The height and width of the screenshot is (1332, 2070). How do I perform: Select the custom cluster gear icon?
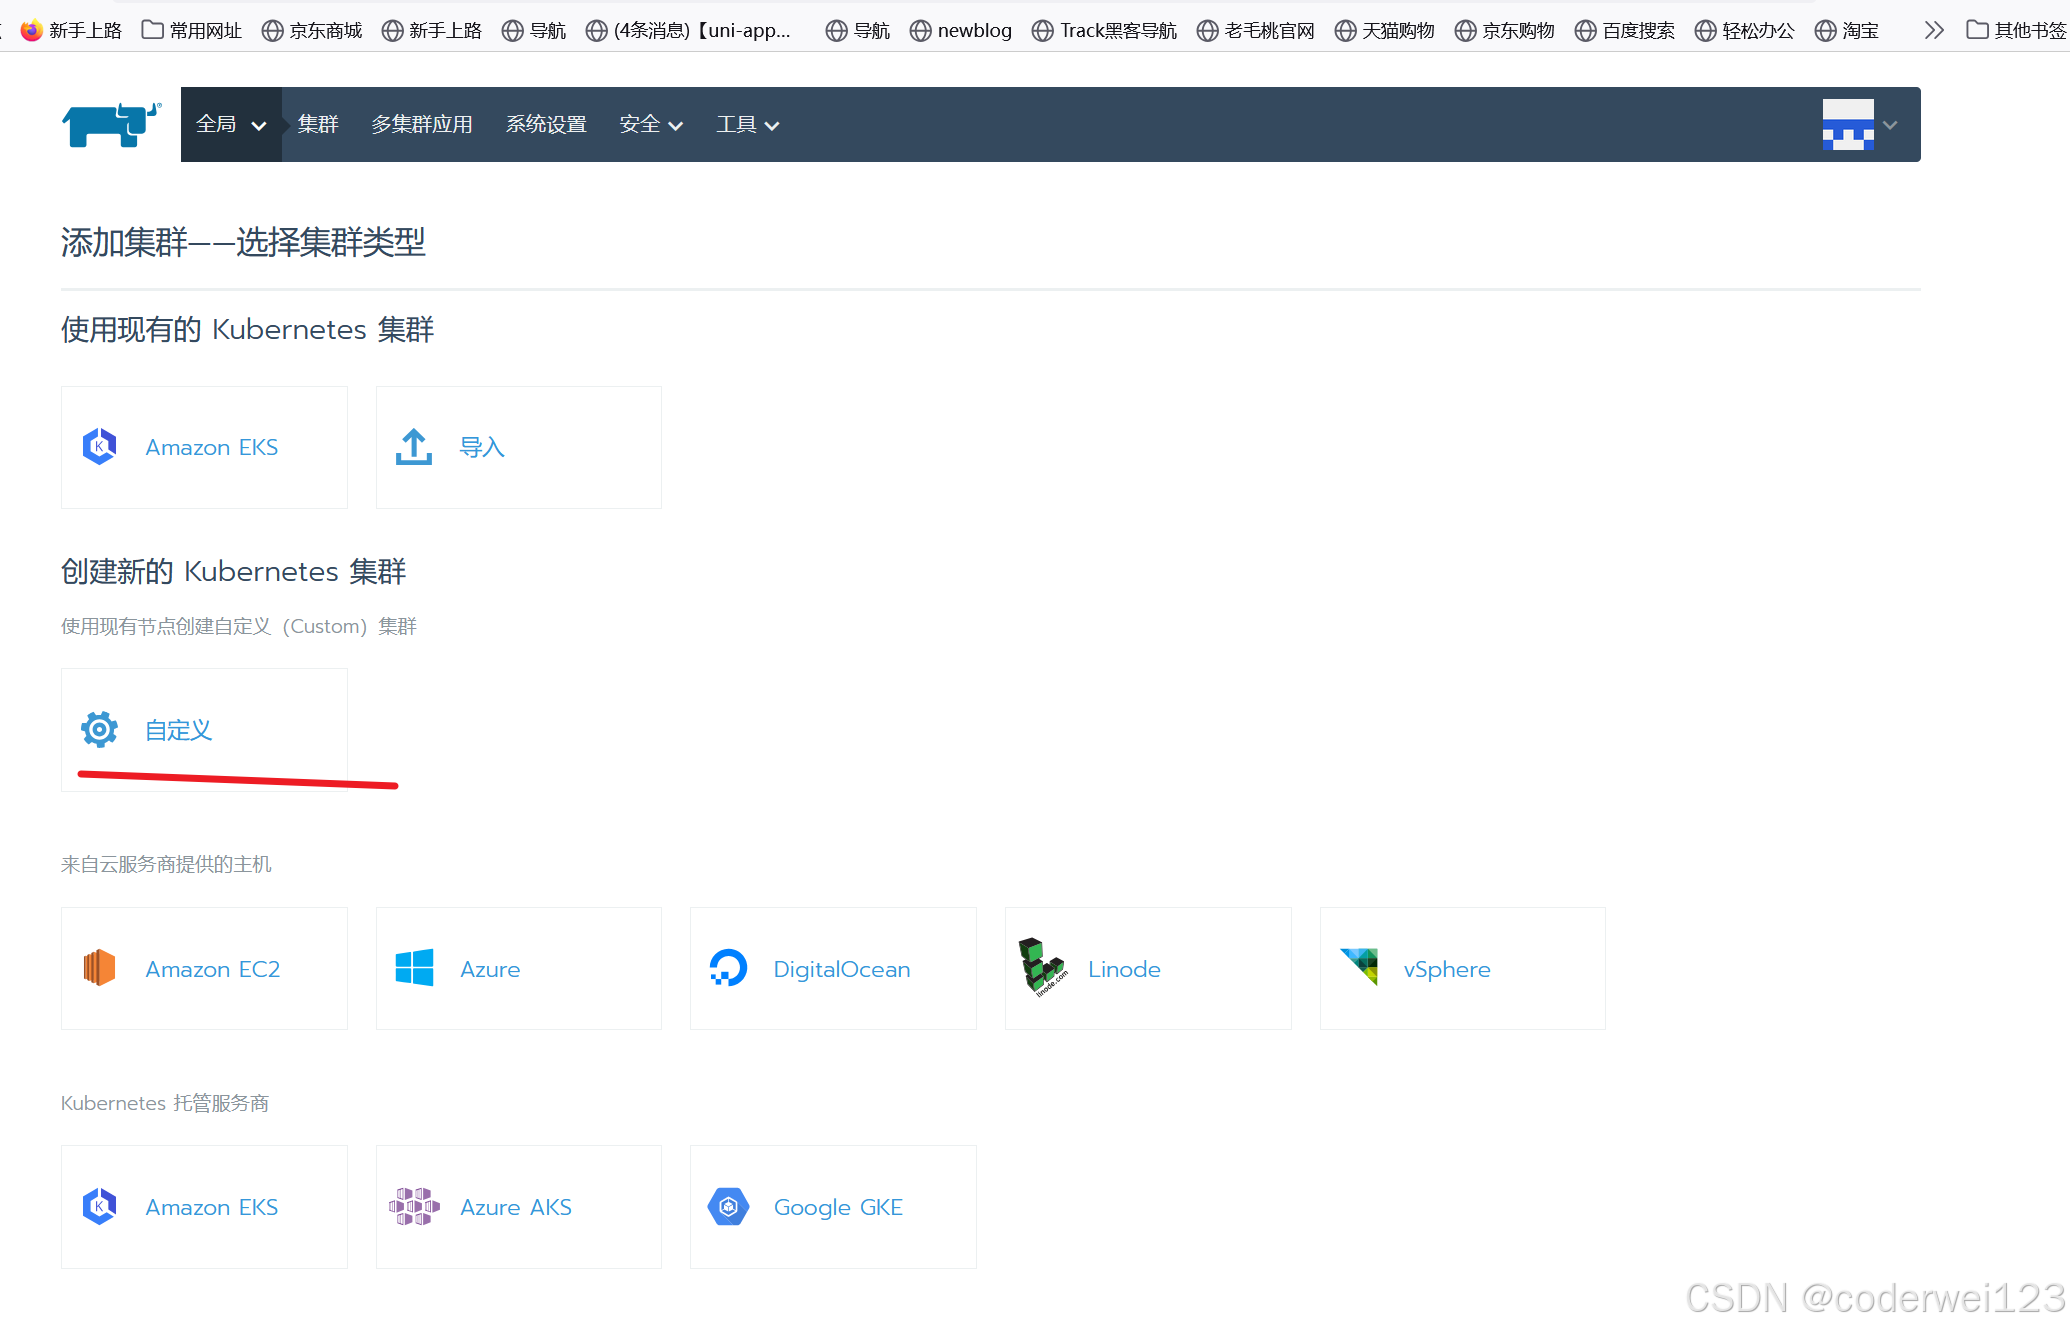click(99, 730)
